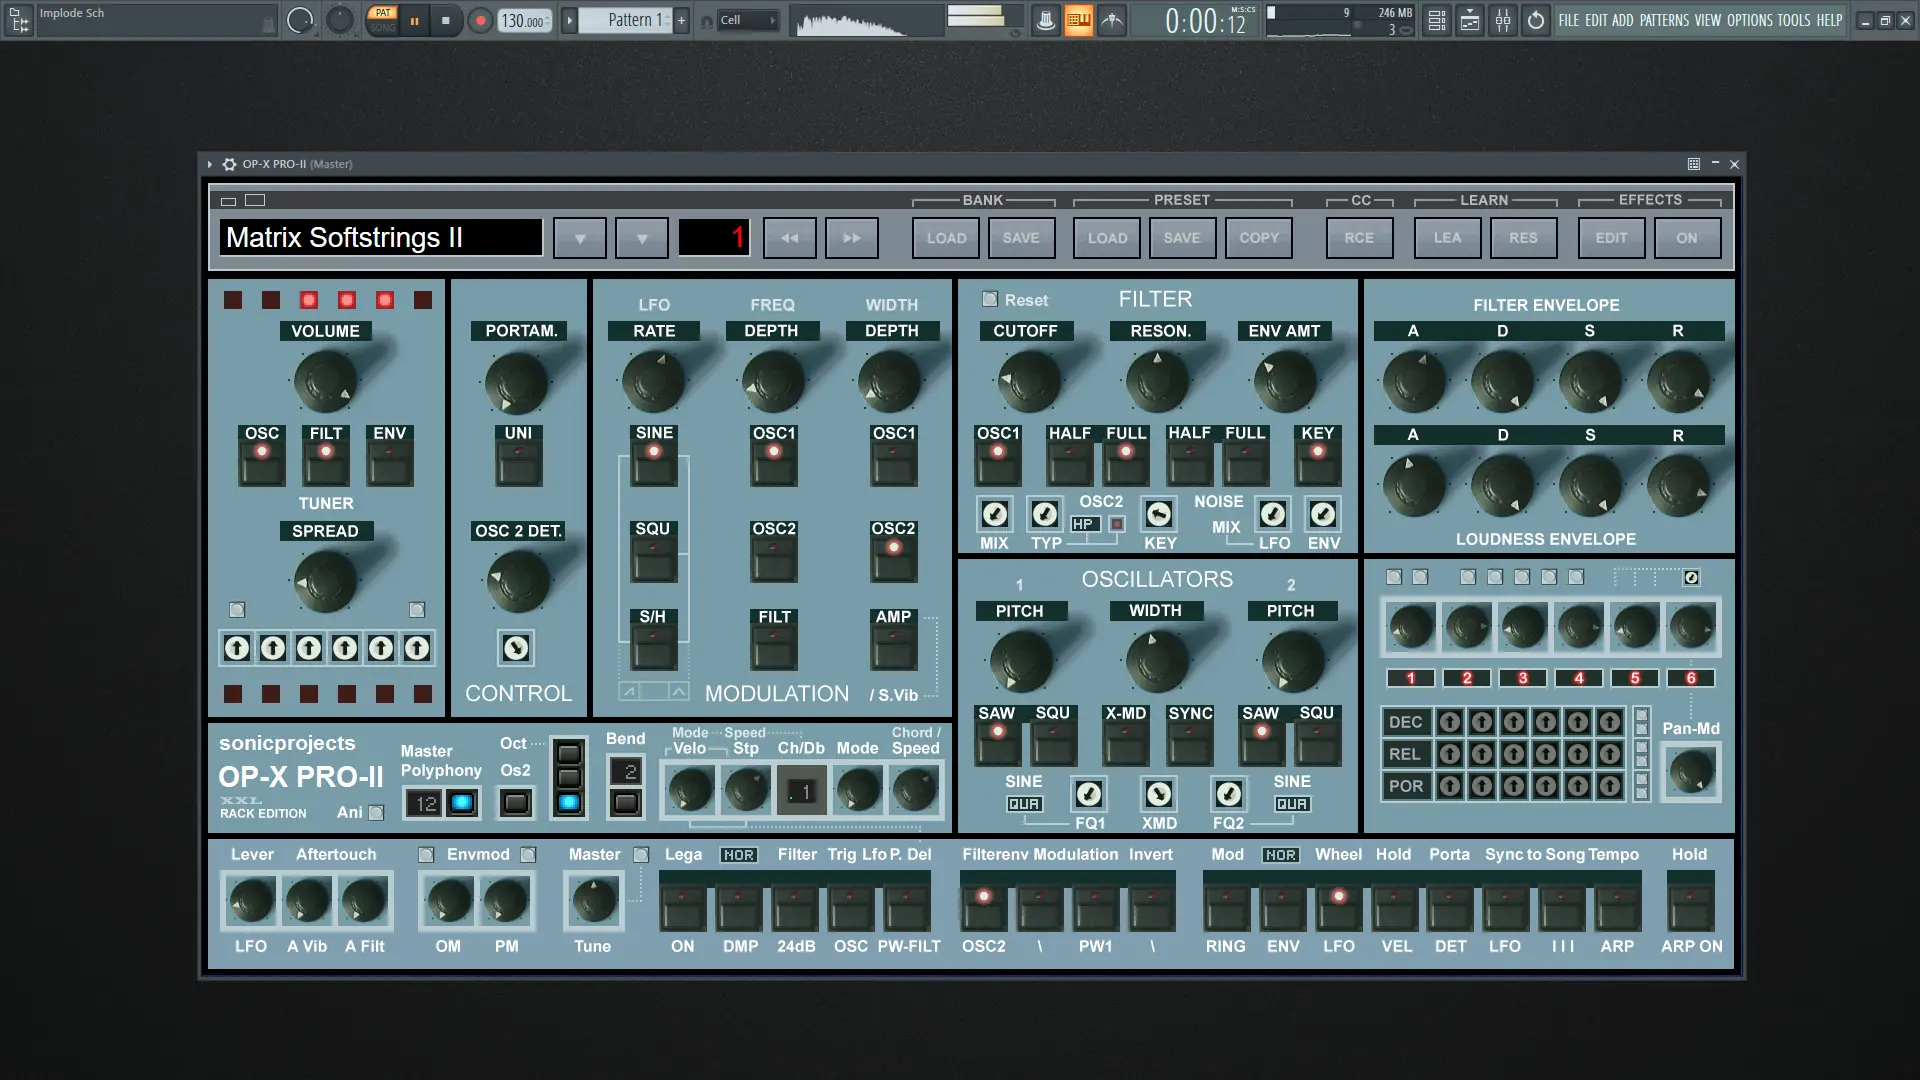Click the effects EDIT button
This screenshot has height=1080, width=1920.
(1611, 238)
